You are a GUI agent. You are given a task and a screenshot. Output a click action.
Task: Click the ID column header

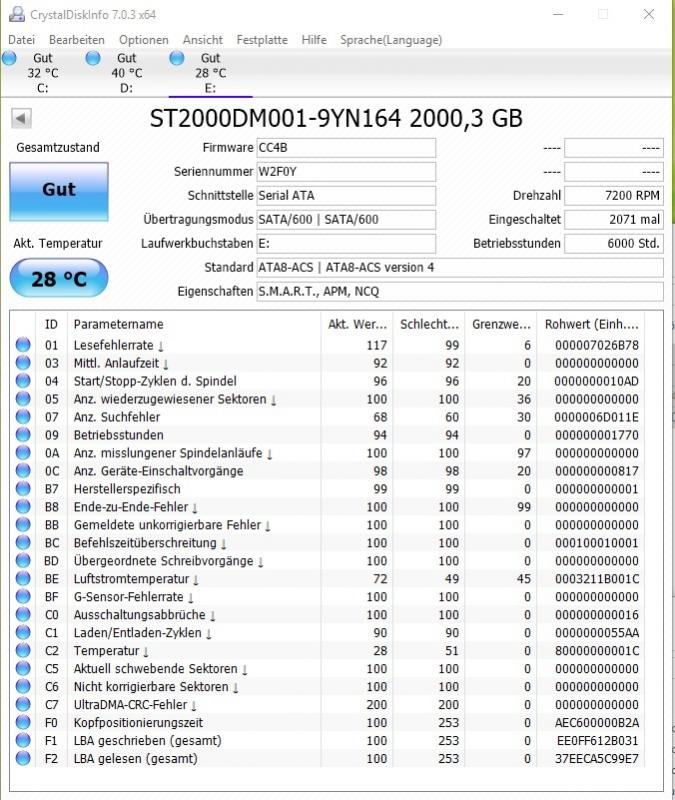tap(52, 324)
